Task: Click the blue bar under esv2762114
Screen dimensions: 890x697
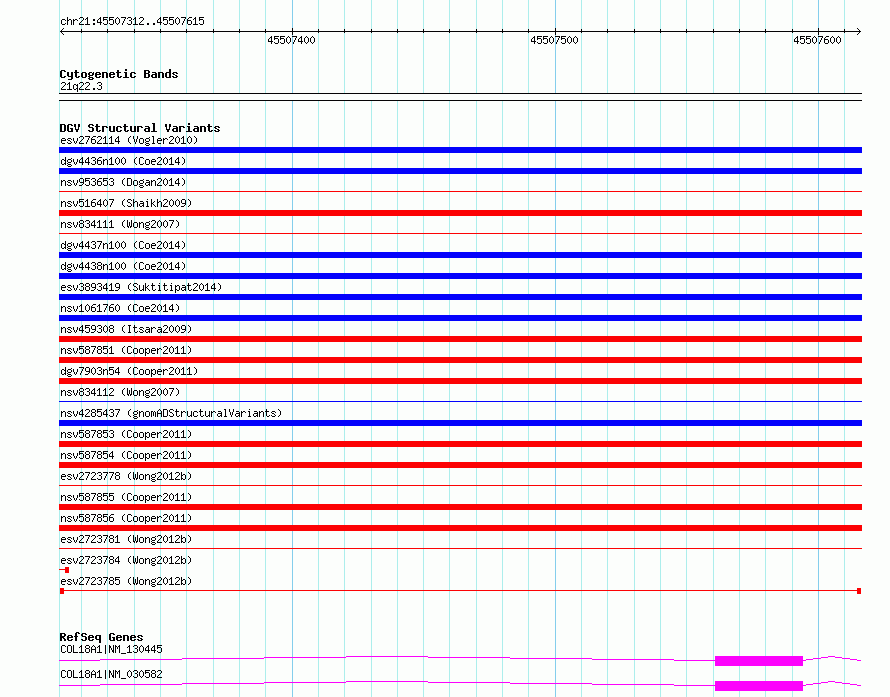Action: [x=460, y=150]
